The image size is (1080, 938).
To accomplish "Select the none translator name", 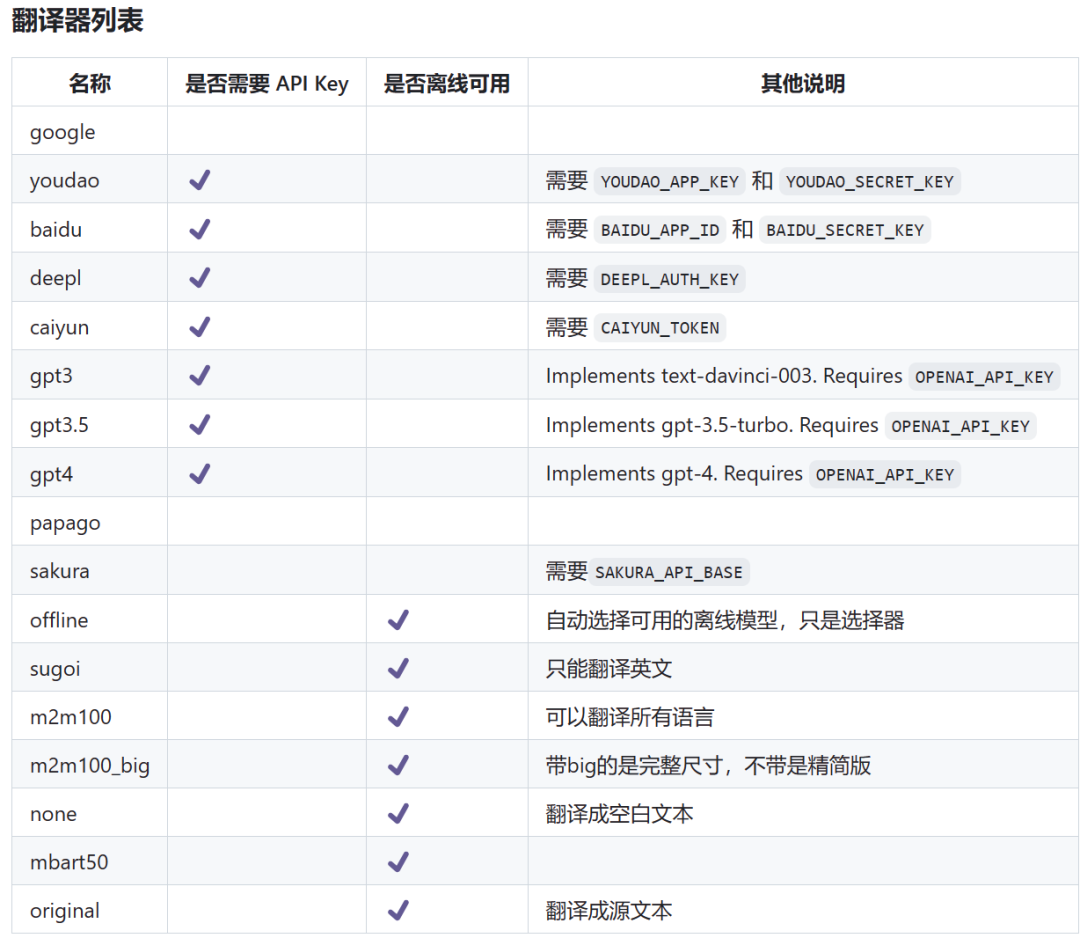I will tap(53, 814).
